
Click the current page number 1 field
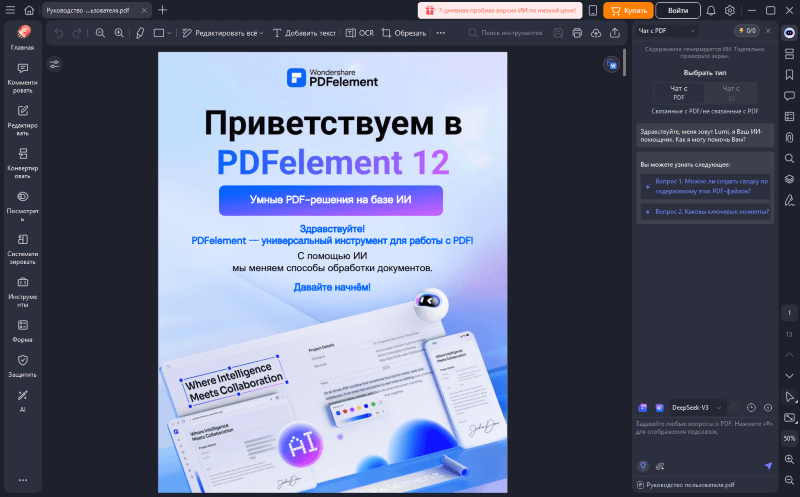789,313
